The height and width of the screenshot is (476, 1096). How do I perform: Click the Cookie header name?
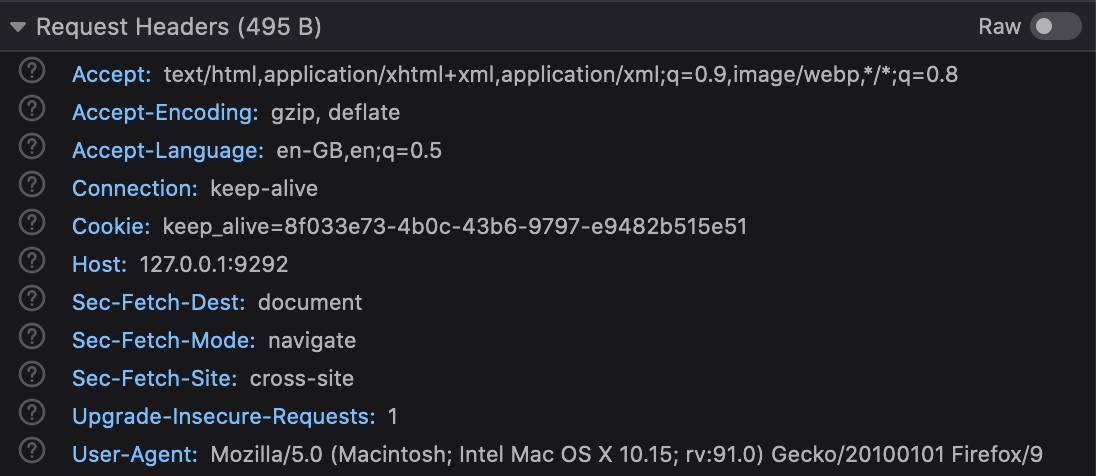[x=111, y=227]
